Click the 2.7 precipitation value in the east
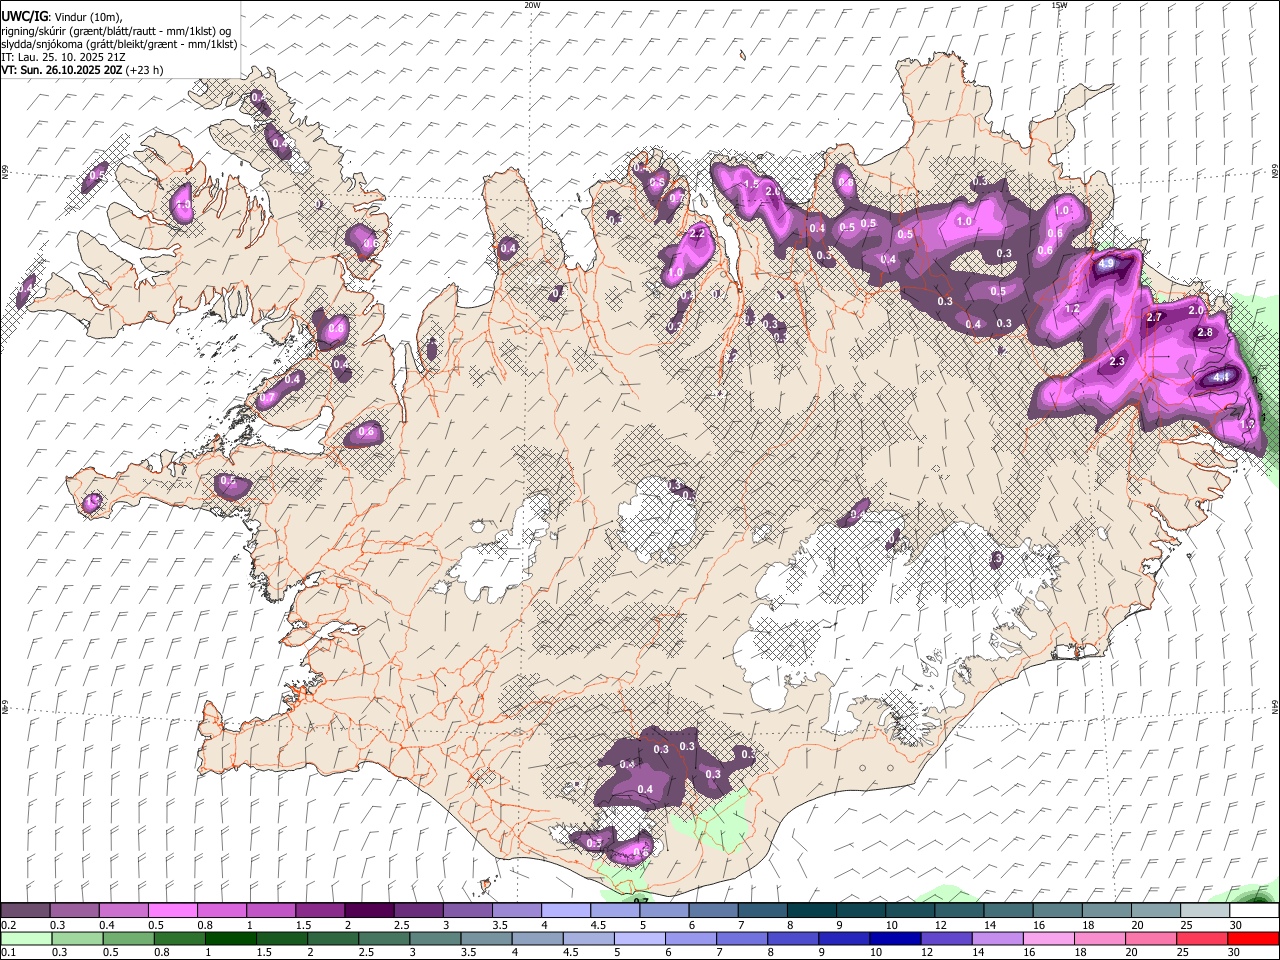The width and height of the screenshot is (1280, 960). (1154, 317)
